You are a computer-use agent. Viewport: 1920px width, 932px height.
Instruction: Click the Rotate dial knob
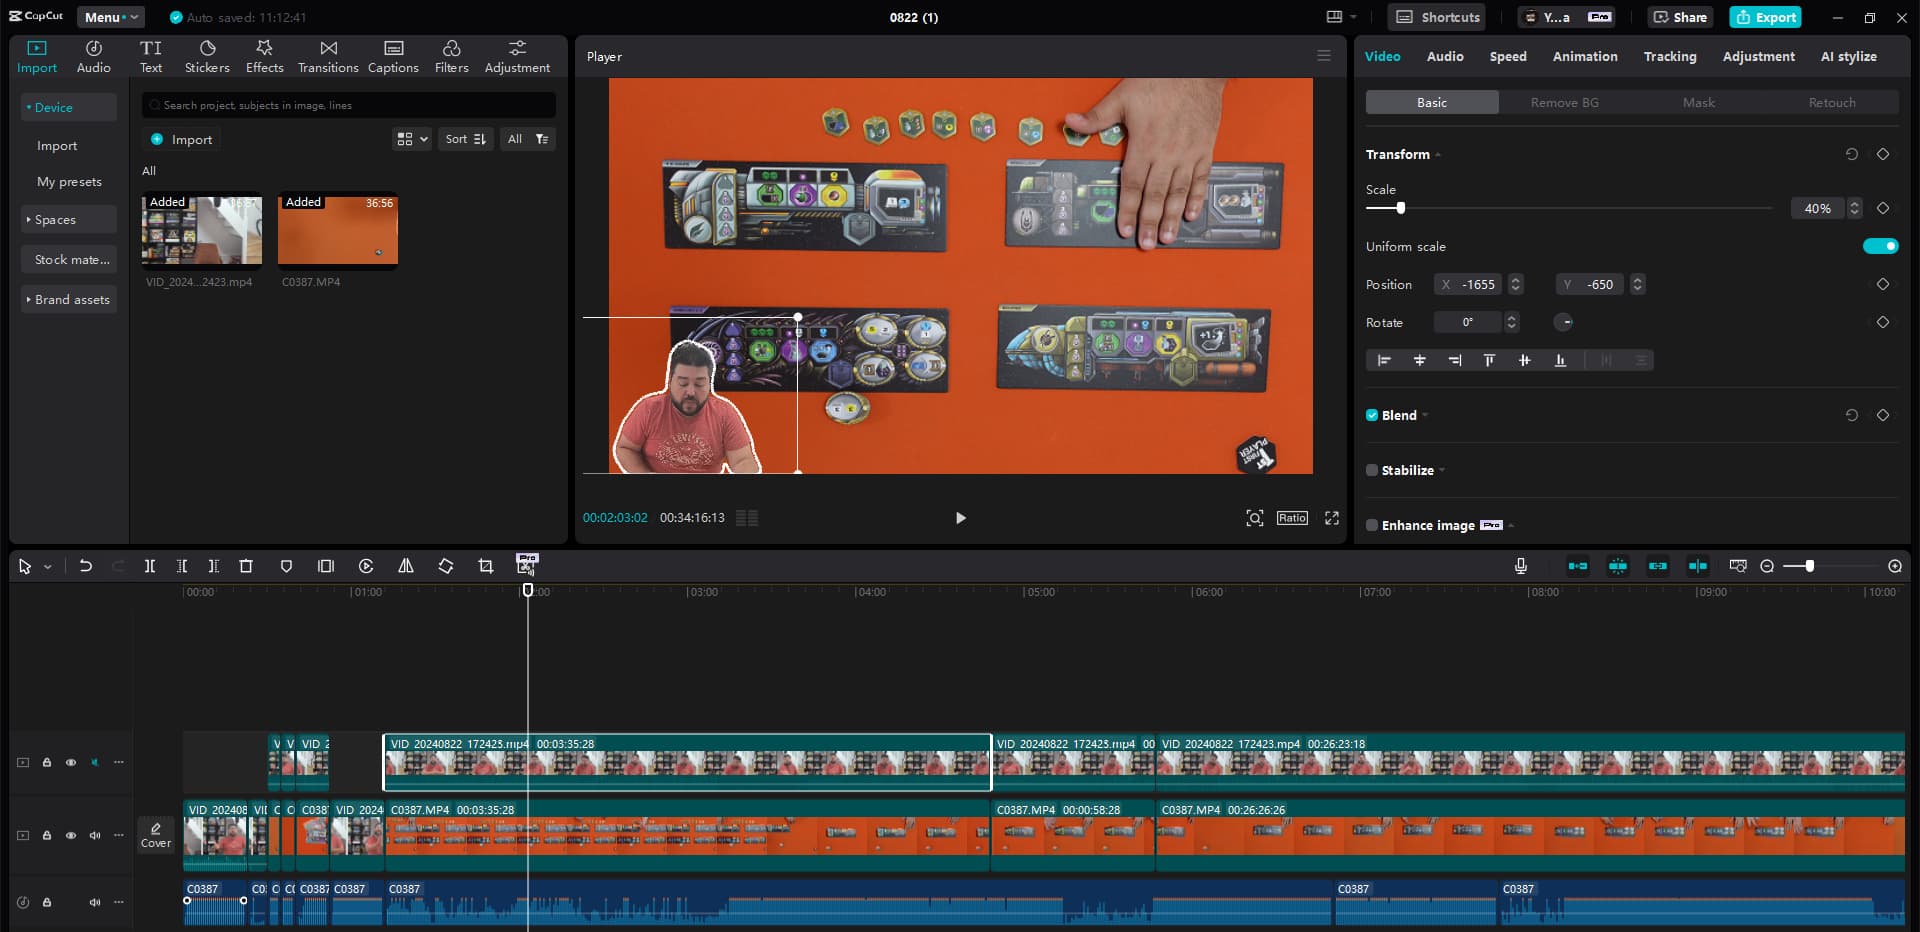coord(1565,322)
